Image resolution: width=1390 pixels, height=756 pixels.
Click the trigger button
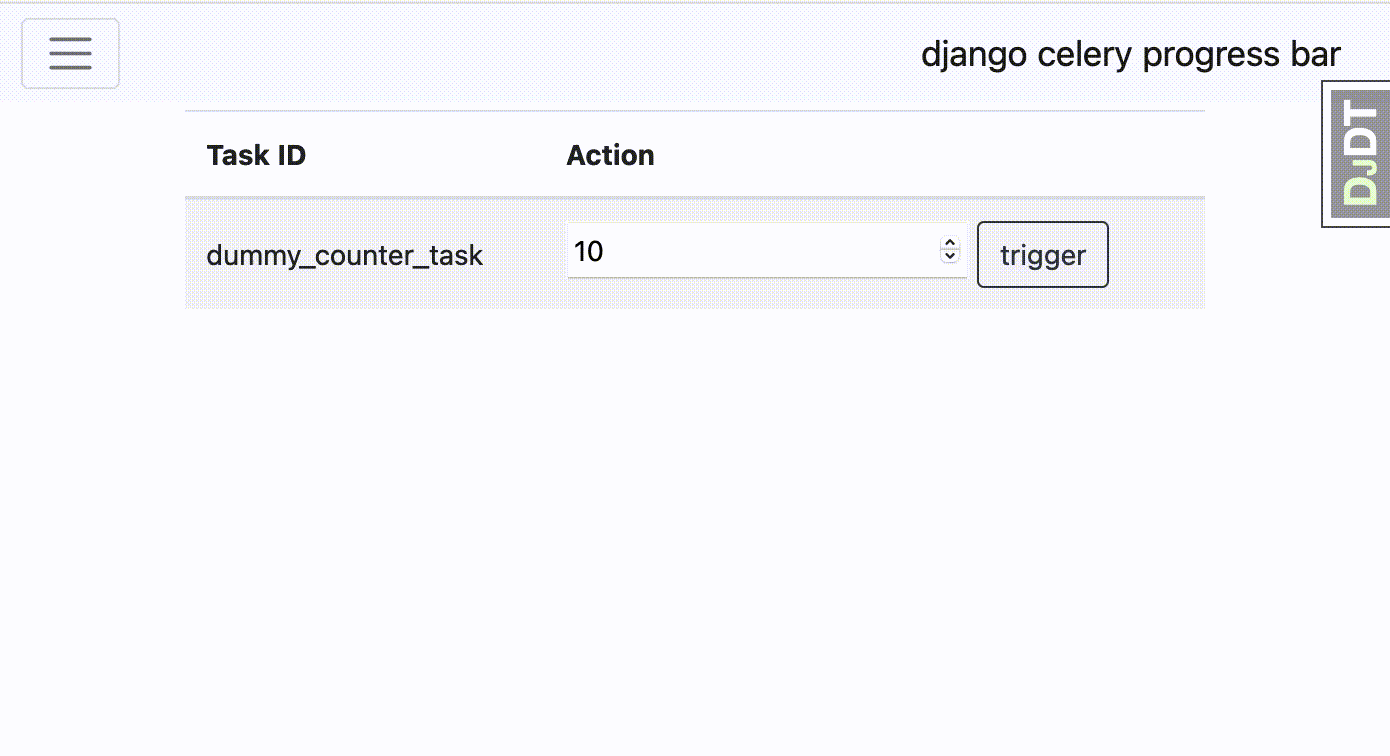click(x=1042, y=254)
